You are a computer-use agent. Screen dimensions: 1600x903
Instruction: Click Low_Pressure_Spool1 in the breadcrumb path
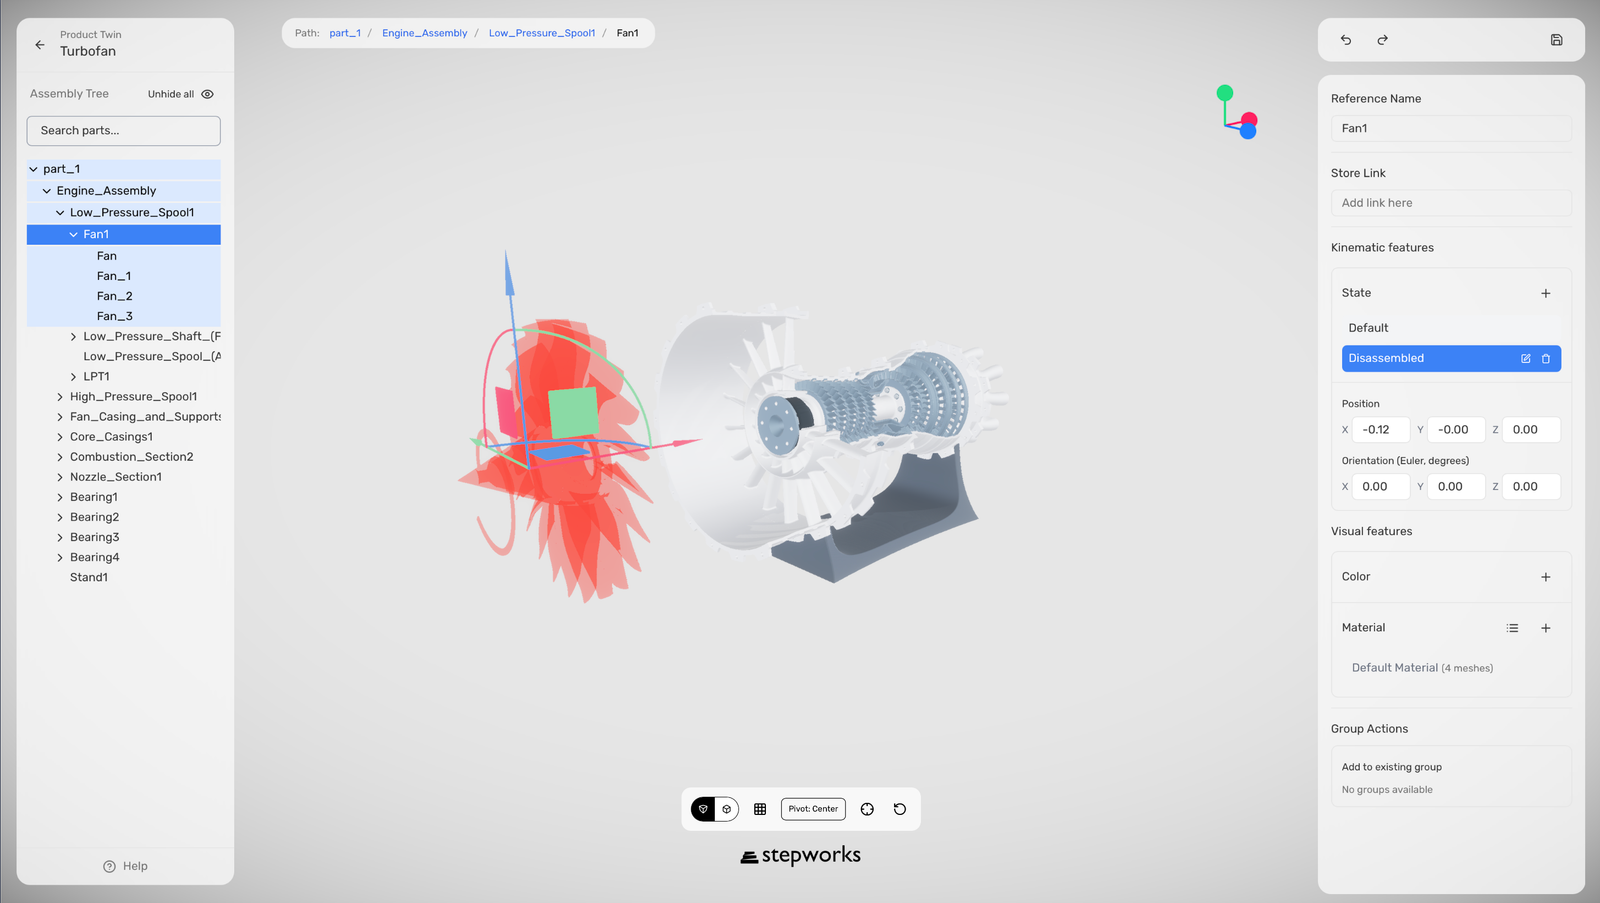542,33
